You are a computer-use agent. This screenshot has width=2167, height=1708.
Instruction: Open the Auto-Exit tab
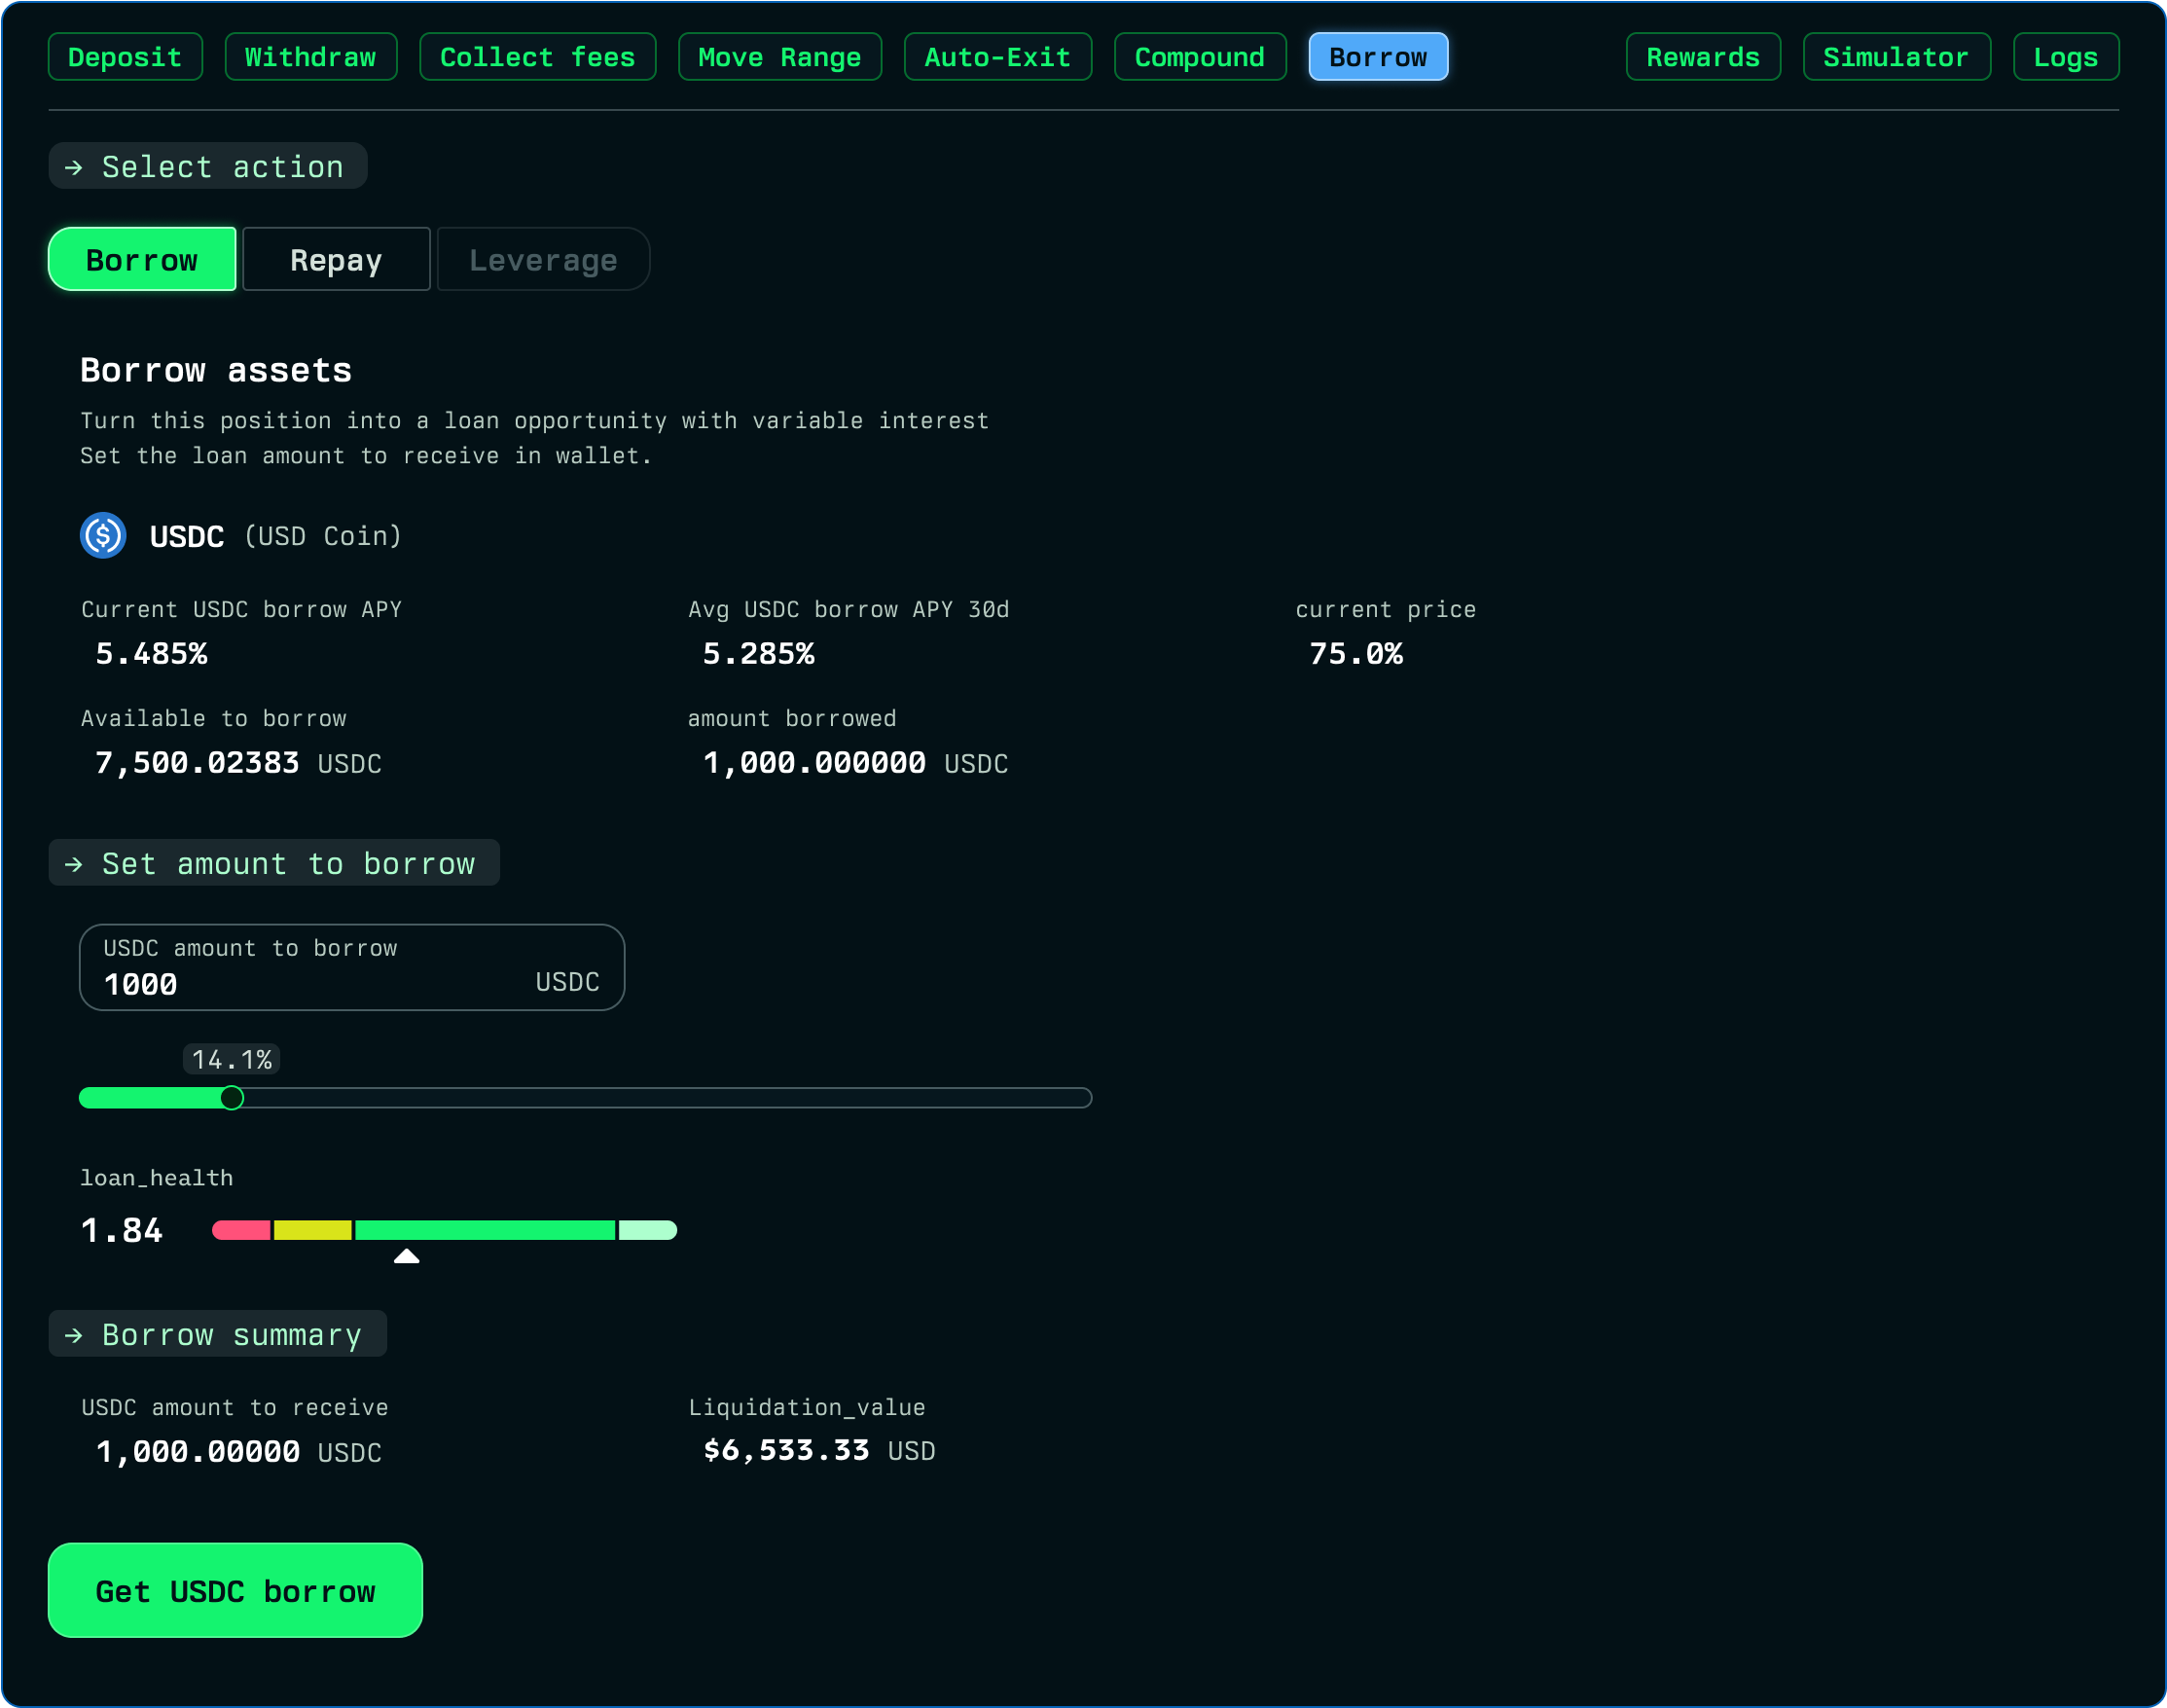(x=997, y=57)
